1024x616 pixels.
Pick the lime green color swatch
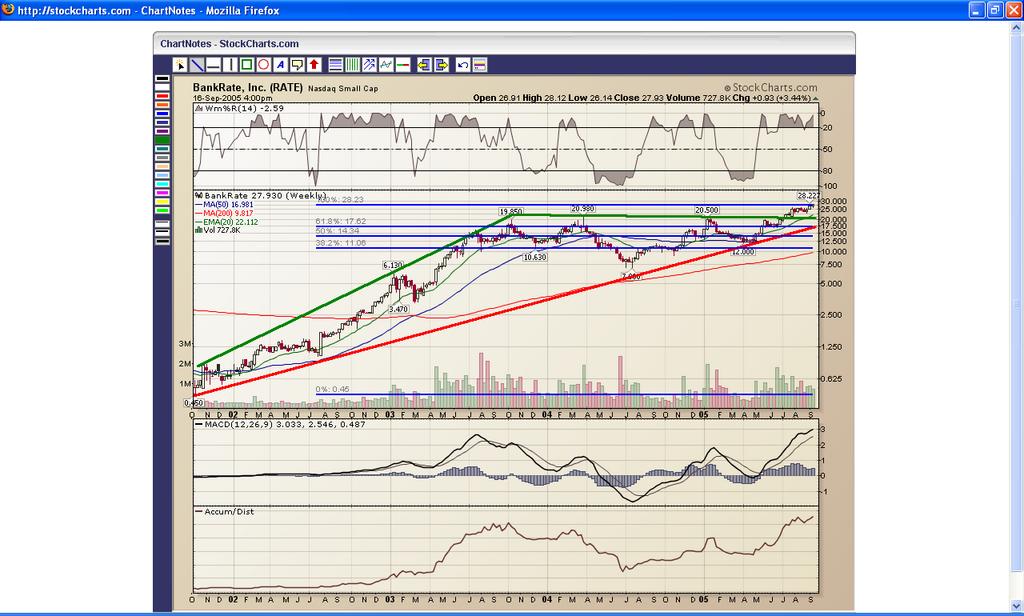[162, 210]
